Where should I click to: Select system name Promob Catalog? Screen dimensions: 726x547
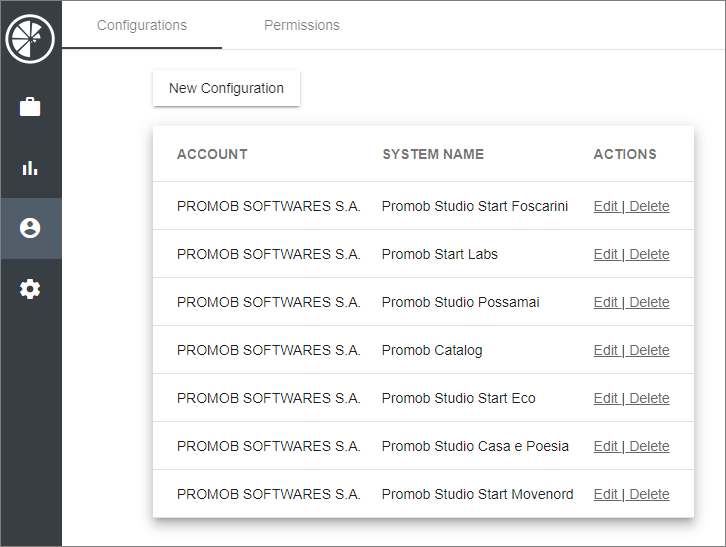click(x=432, y=350)
